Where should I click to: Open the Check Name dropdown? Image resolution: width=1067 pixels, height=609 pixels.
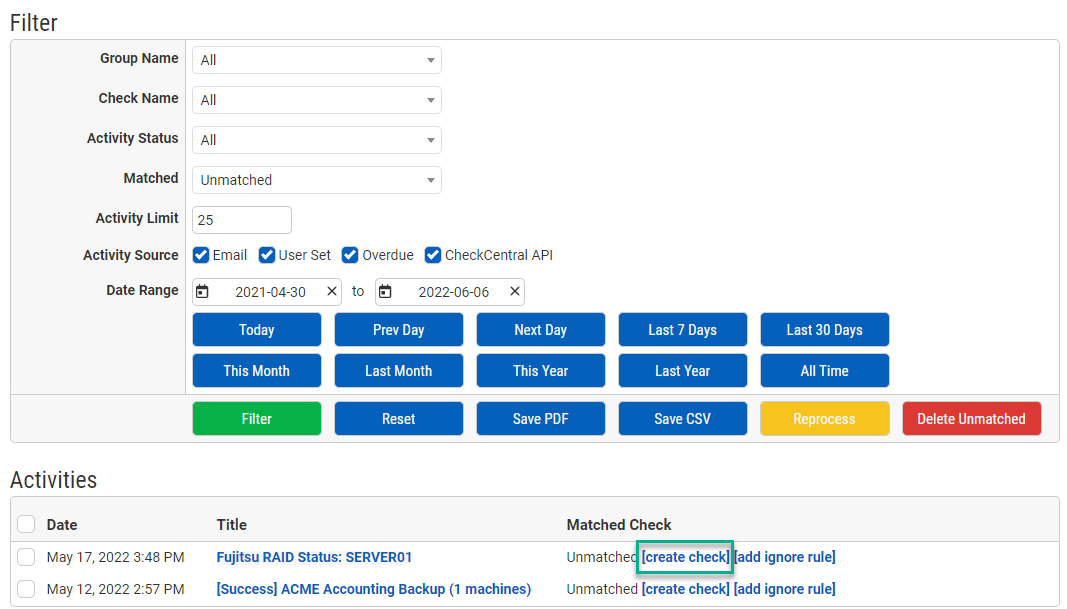point(316,100)
